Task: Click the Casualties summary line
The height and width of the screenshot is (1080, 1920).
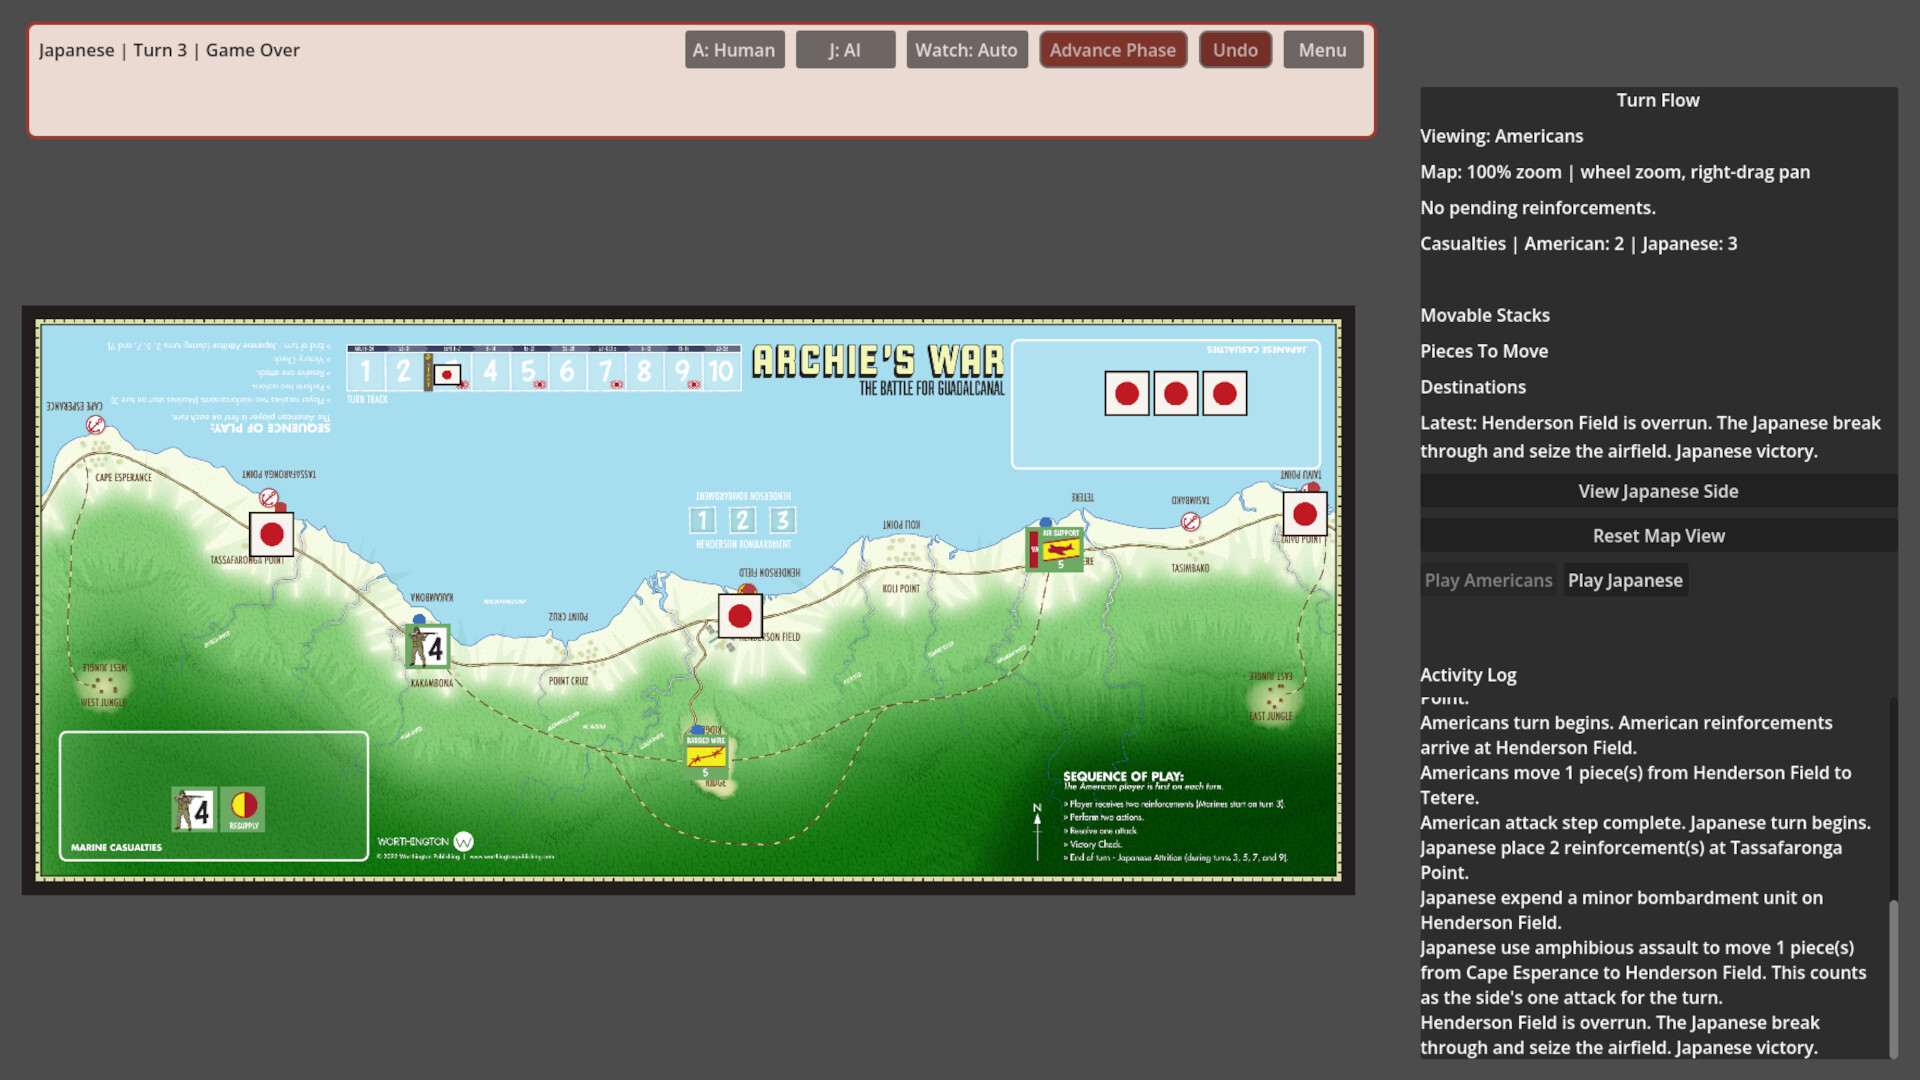Action: click(x=1578, y=244)
